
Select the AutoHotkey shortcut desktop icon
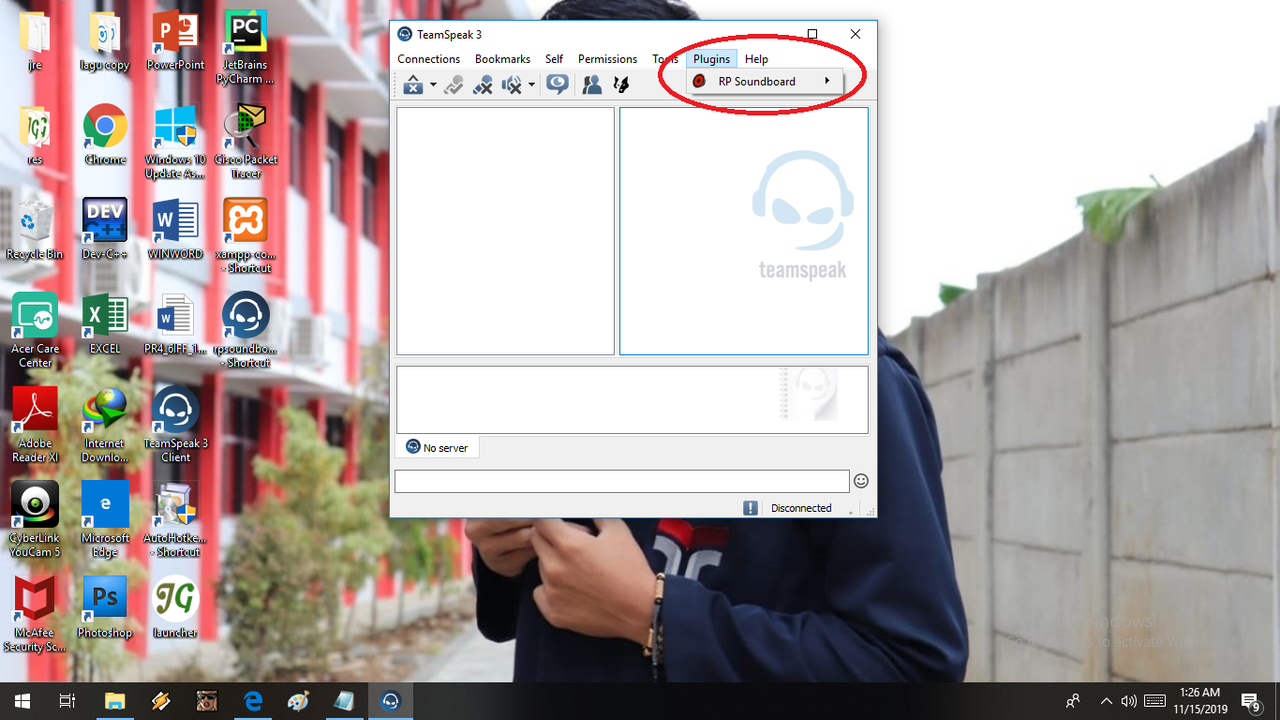point(175,518)
